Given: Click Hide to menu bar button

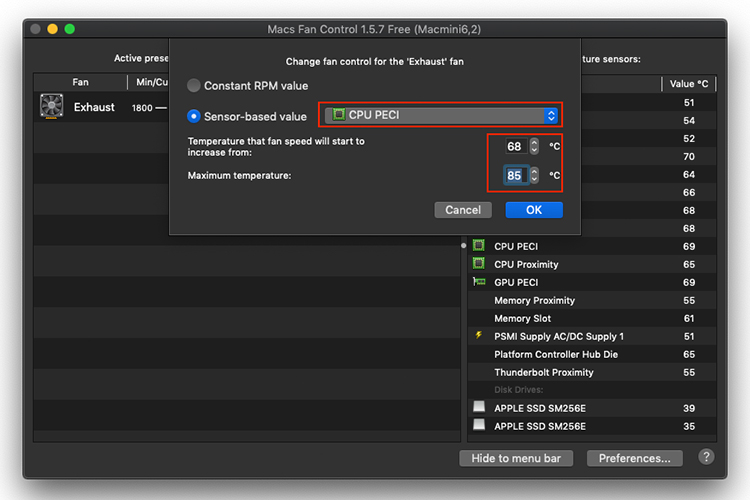Looking at the screenshot, I should coord(516,458).
